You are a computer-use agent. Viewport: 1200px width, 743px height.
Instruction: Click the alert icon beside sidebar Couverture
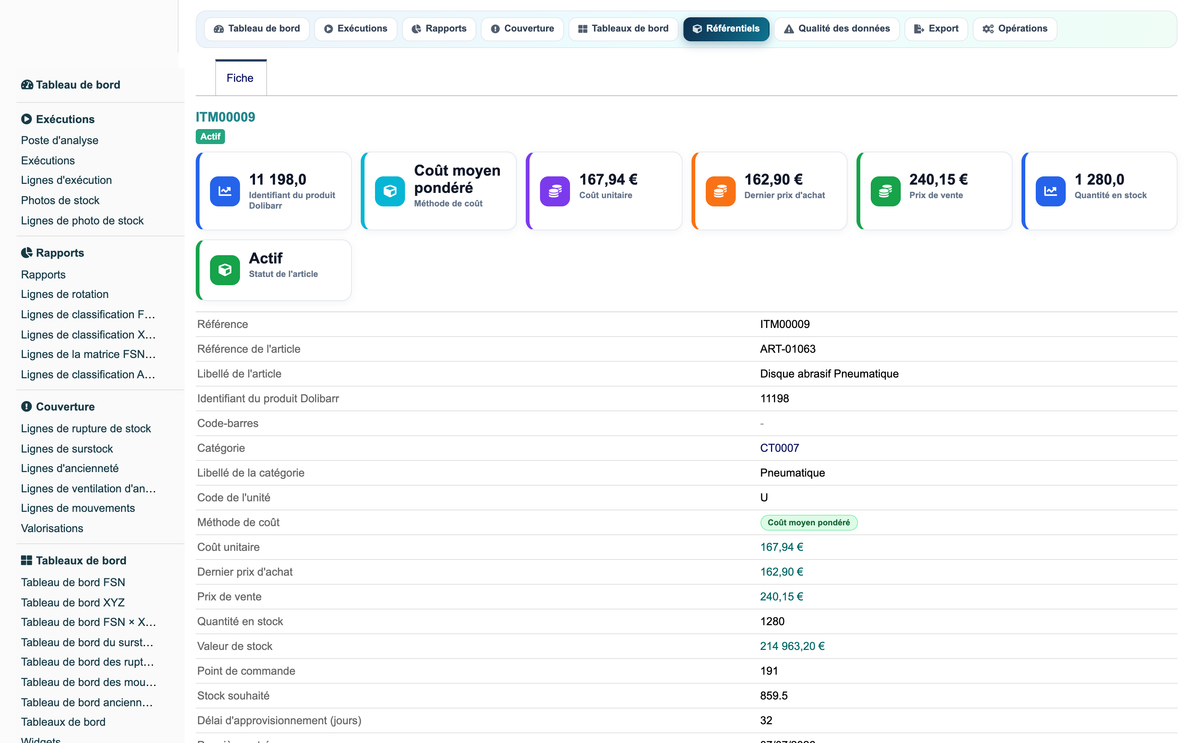[x=27, y=407]
